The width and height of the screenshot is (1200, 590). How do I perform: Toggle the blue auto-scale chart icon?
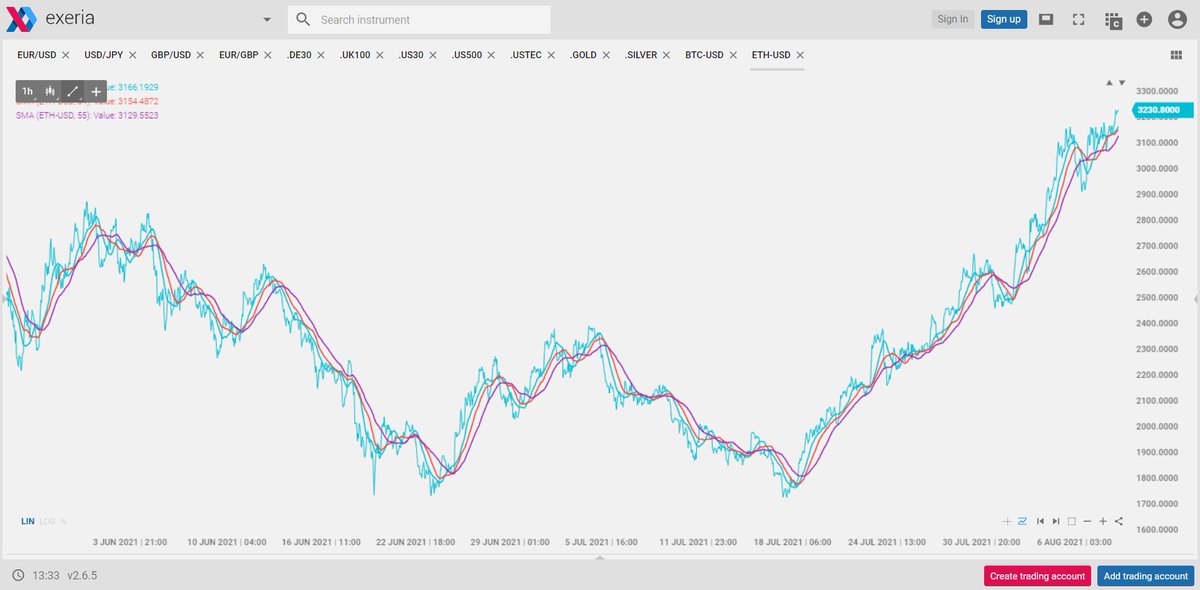coord(1023,521)
